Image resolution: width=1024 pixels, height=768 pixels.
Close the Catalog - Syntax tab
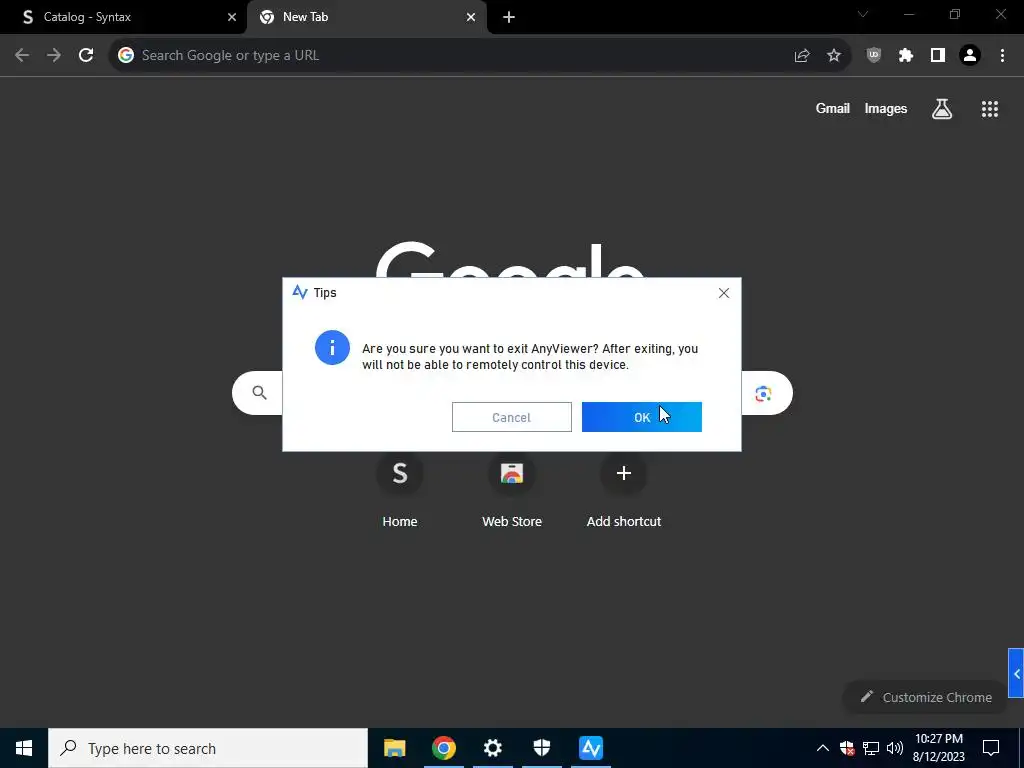click(231, 17)
